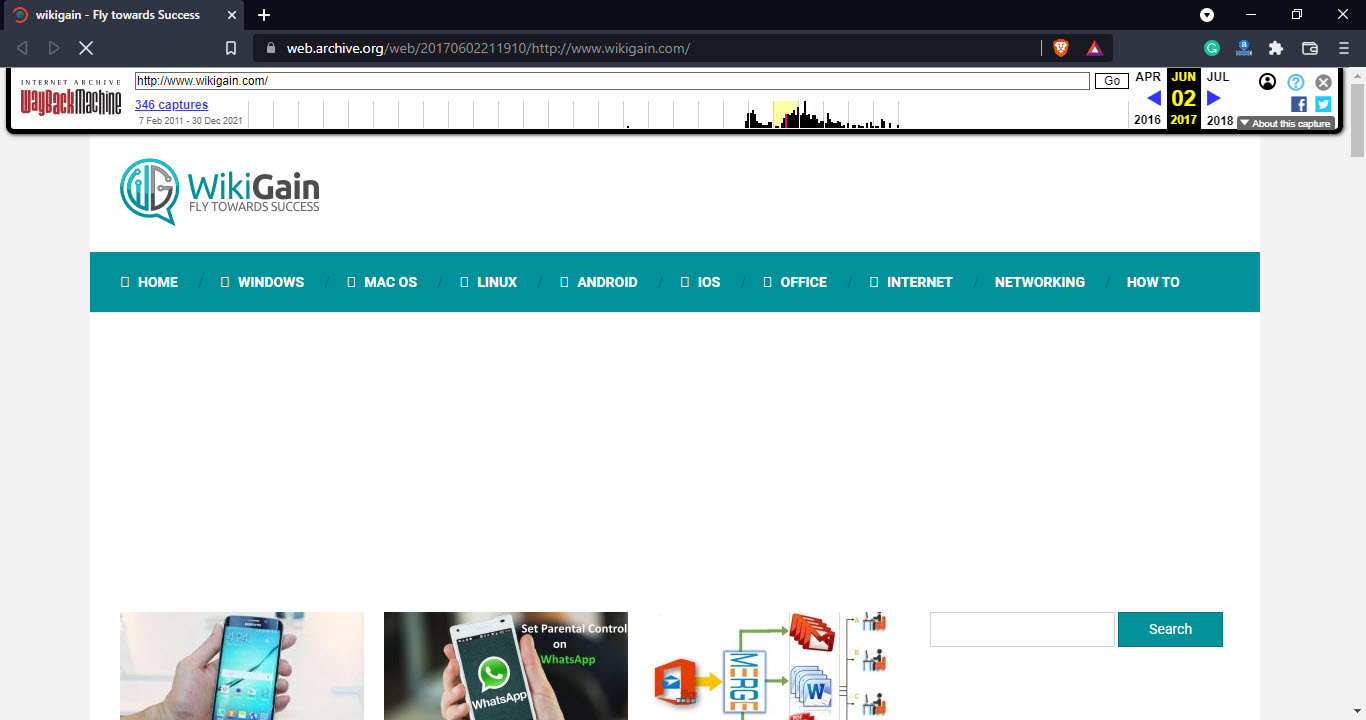Click the blue extension icon beside Grammarly
1366x720 pixels.
pos(1244,48)
